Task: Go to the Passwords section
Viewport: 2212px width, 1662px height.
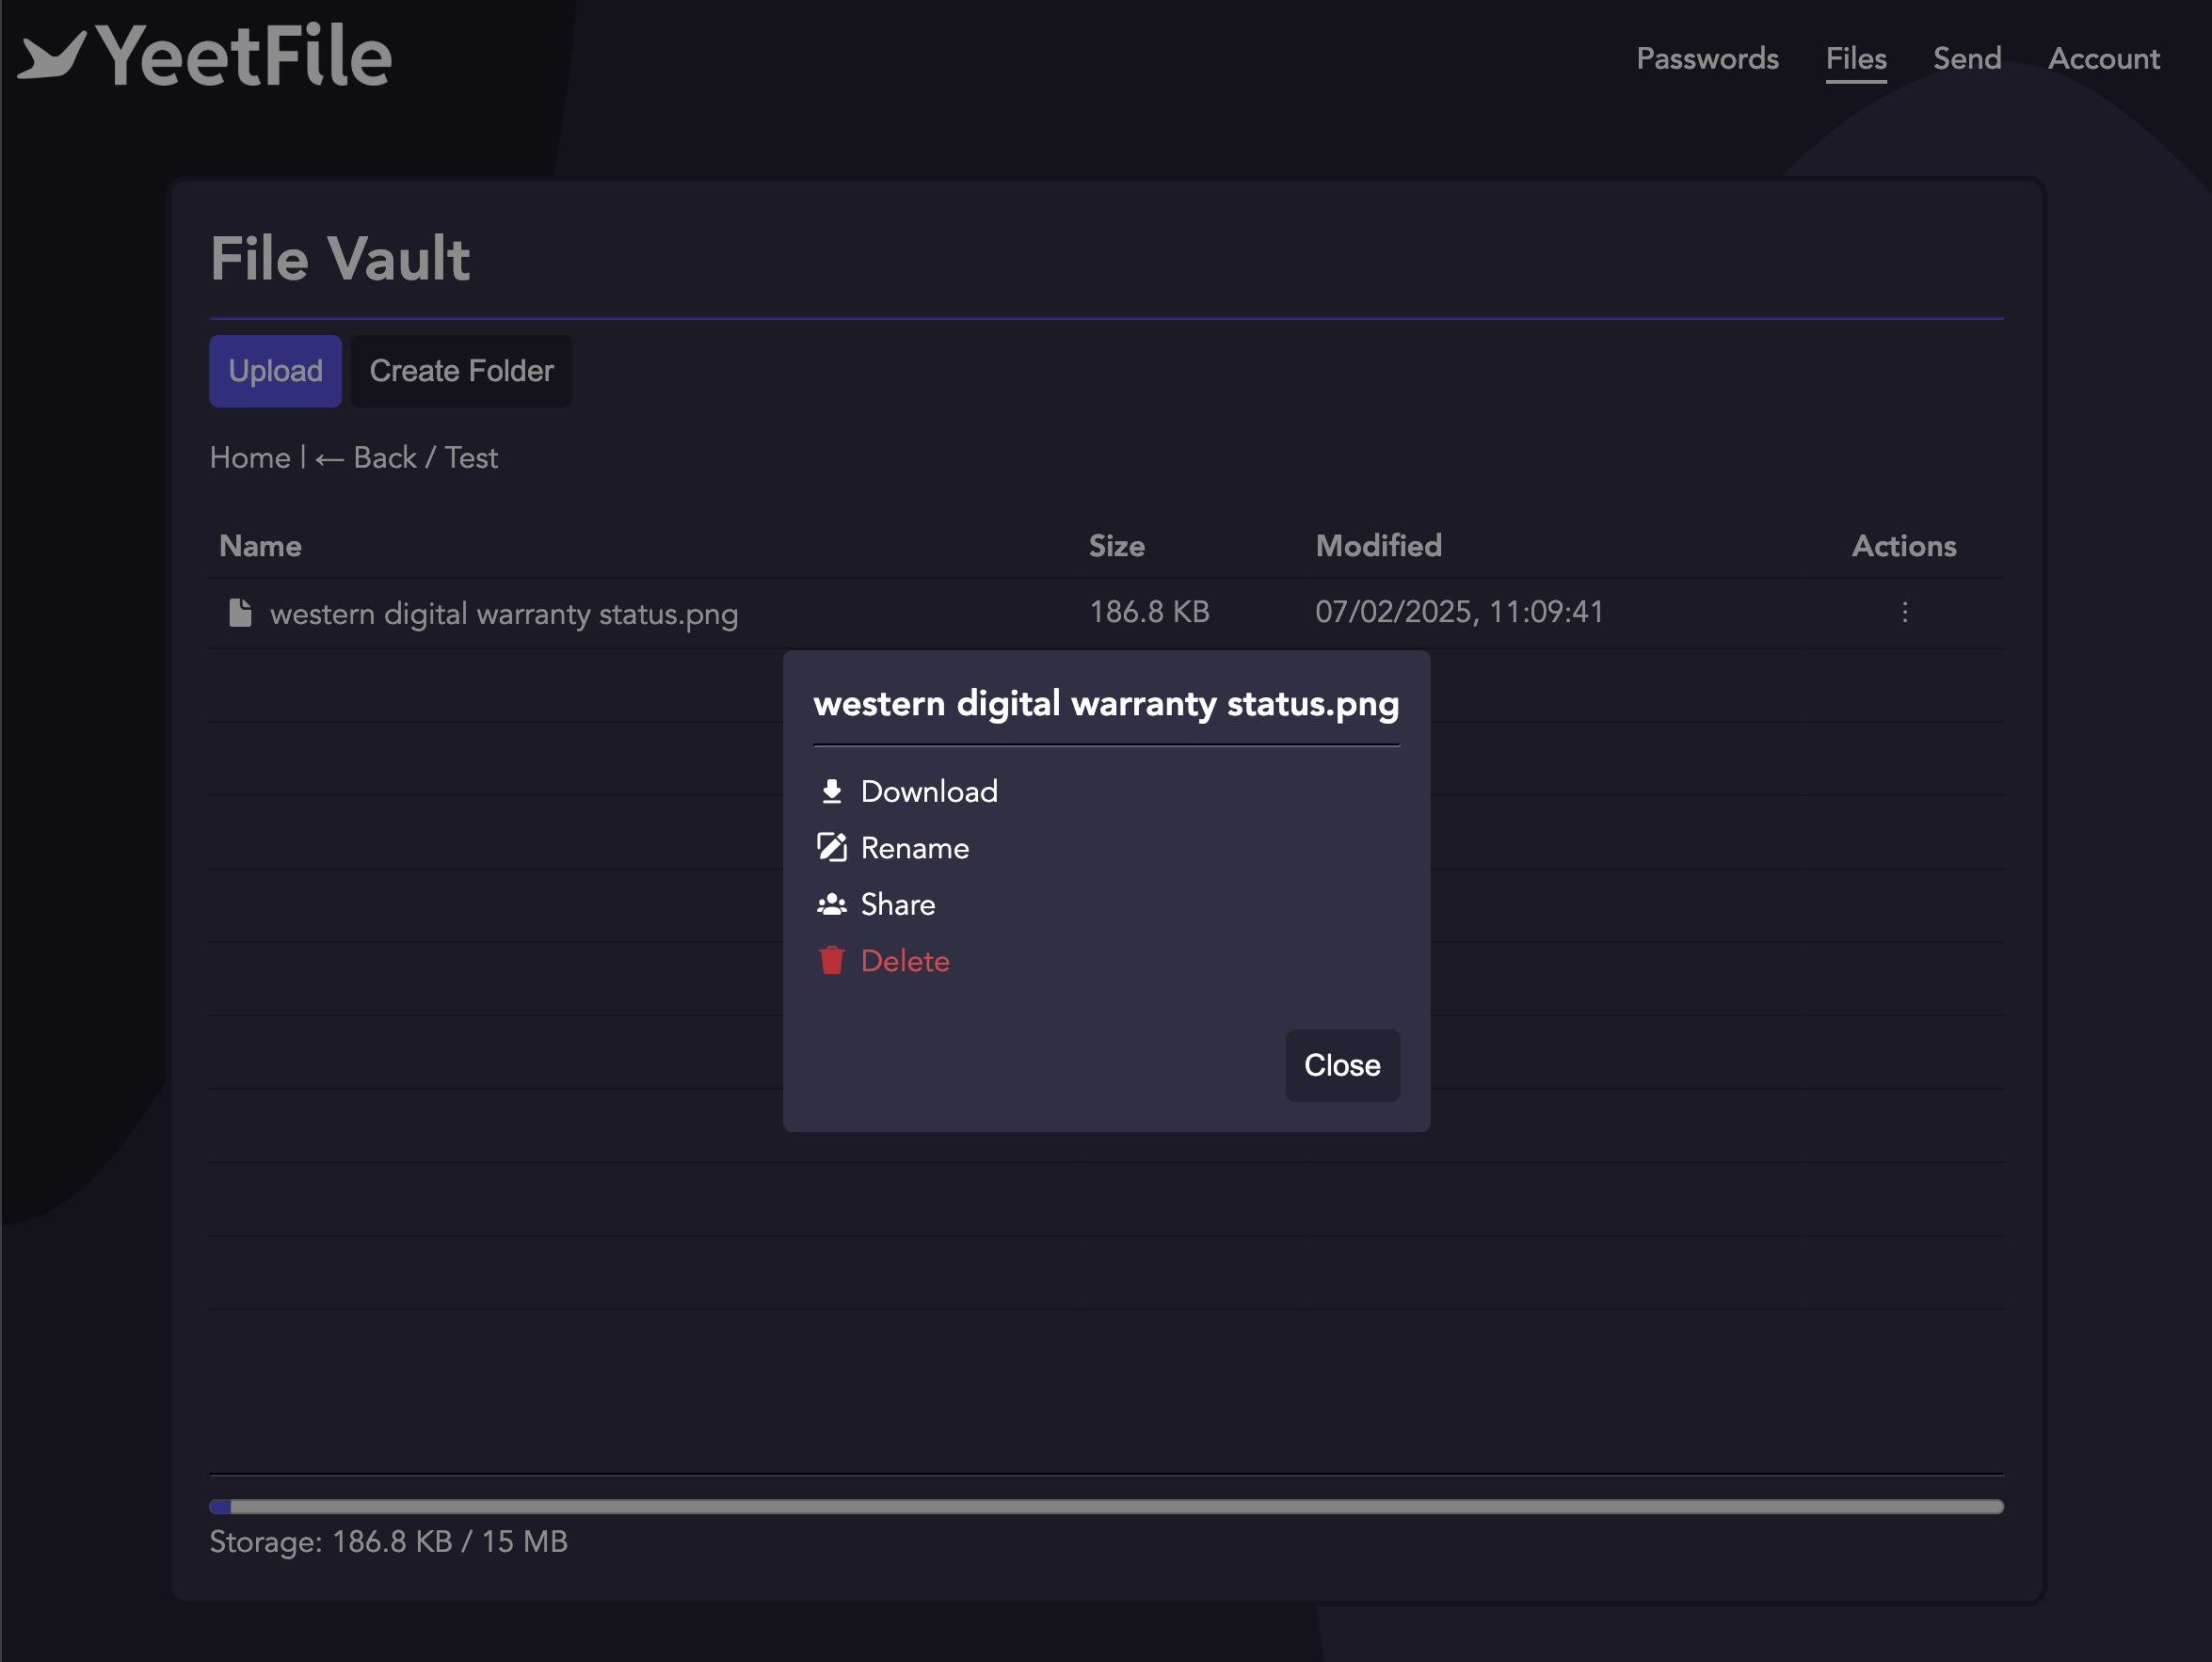Action: [x=1707, y=58]
